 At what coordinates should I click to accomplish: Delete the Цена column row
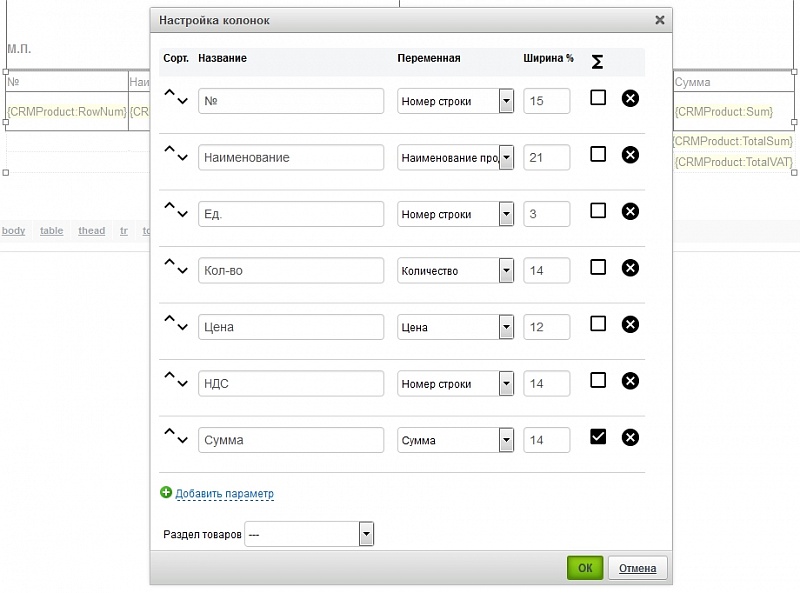click(x=630, y=324)
